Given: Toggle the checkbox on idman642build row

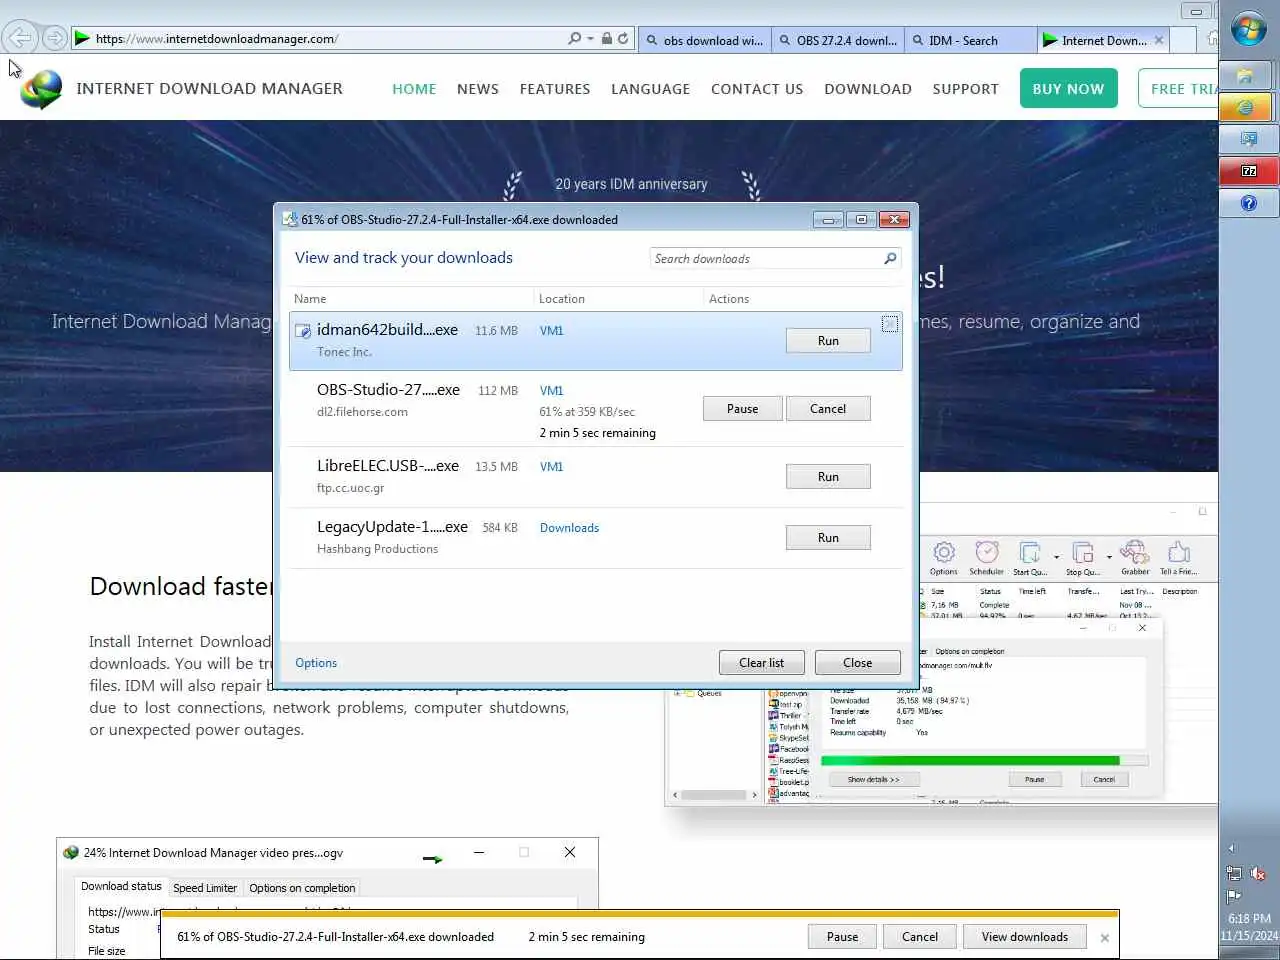Looking at the screenshot, I should [890, 324].
